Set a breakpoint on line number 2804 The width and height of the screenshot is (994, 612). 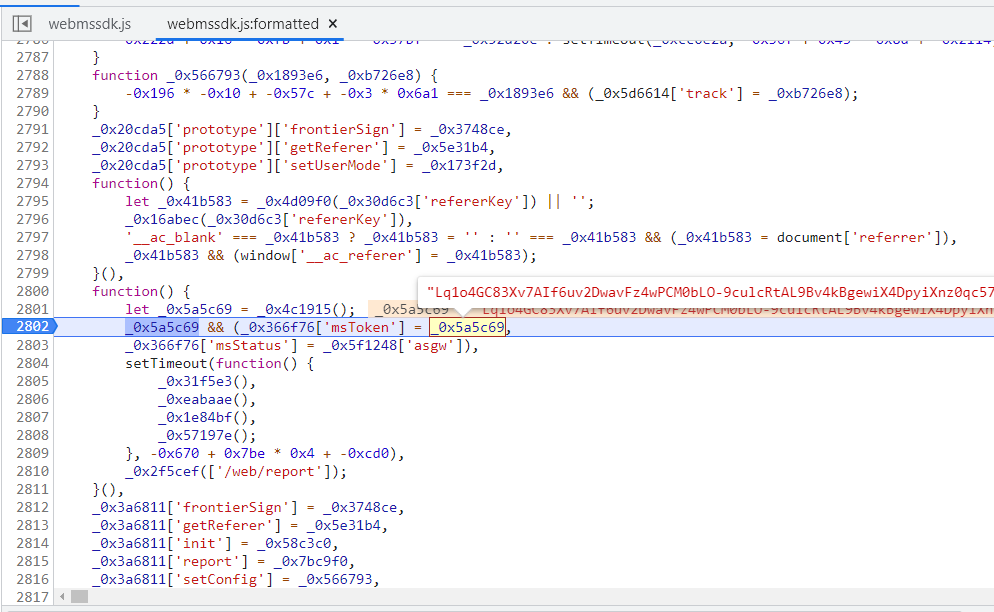pos(32,363)
